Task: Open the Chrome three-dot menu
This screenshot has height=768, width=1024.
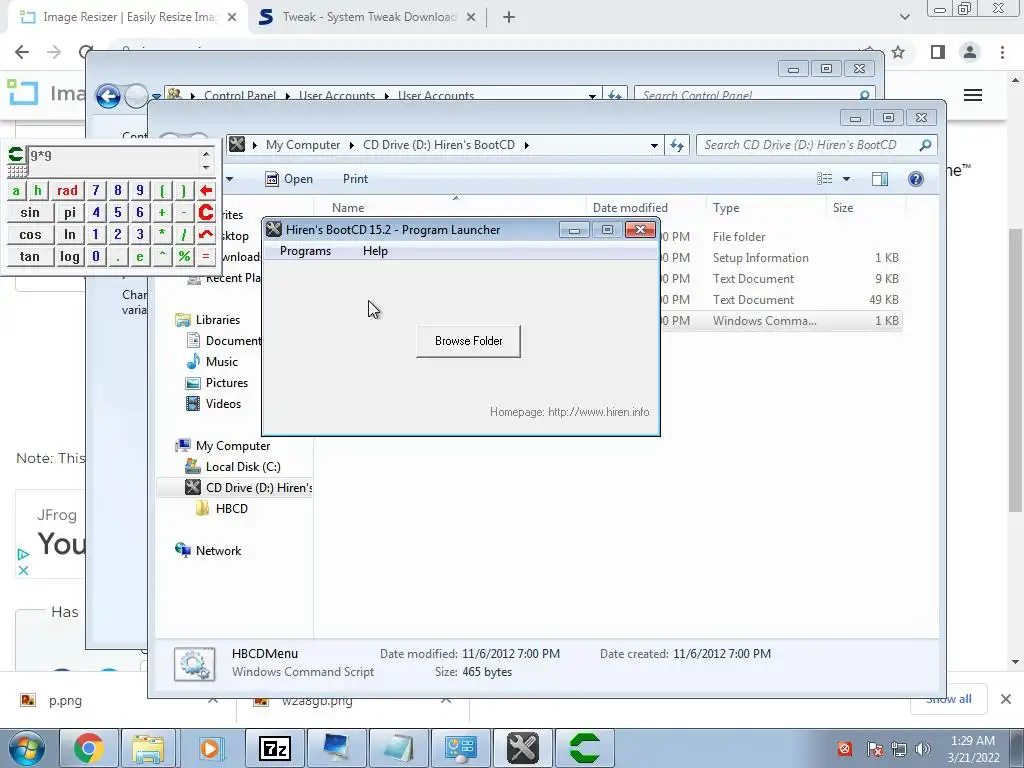Action: point(1002,52)
